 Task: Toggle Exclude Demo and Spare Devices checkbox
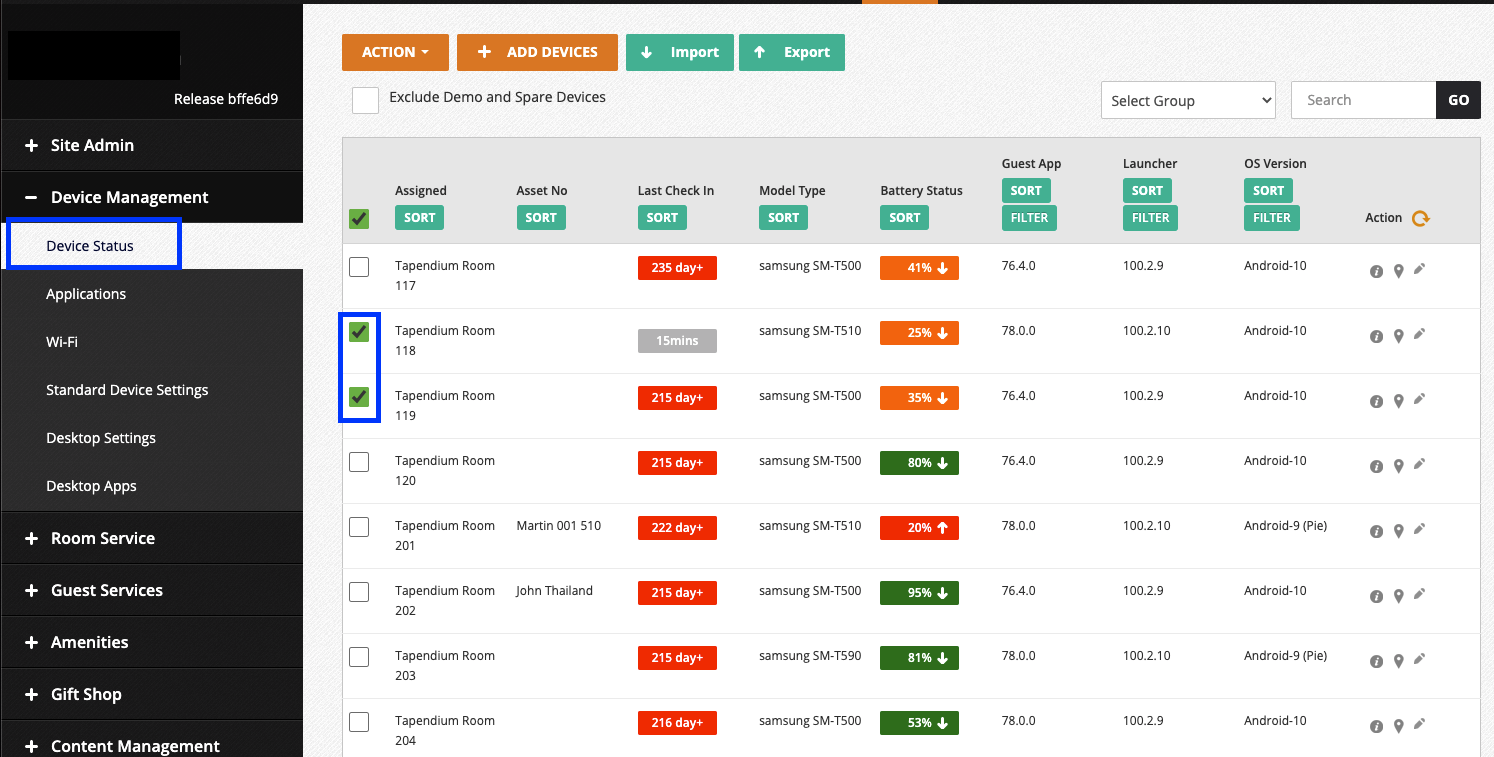365,100
